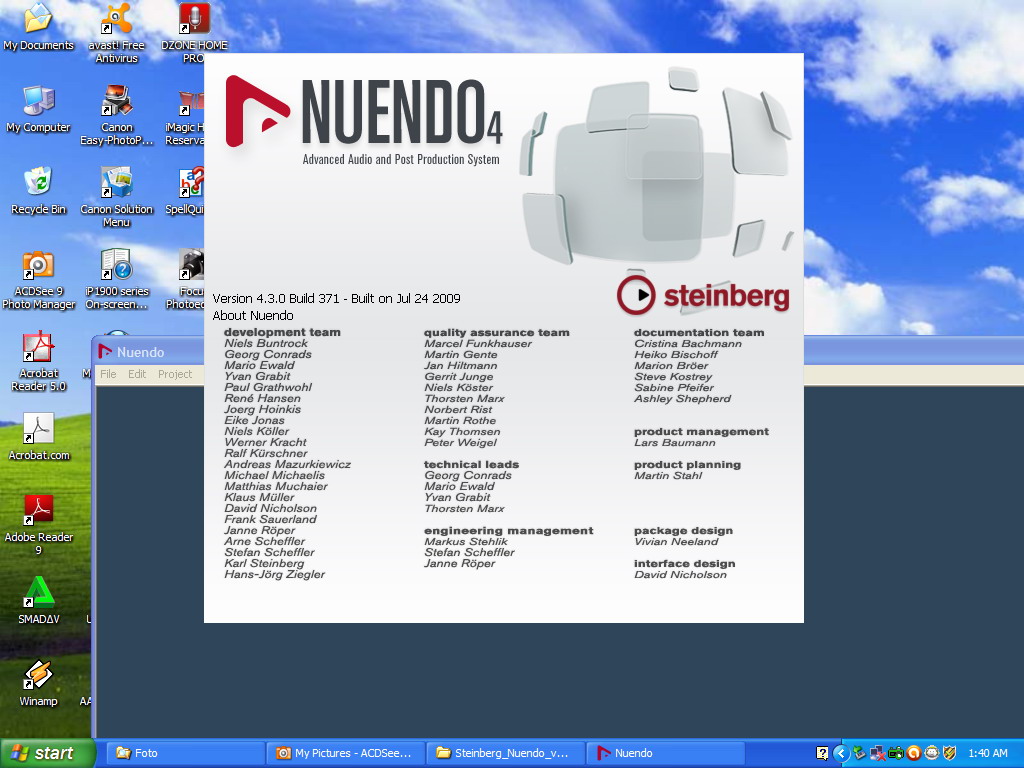Click Hans-Jörg Ziegler credit name
The image size is (1024, 768).
coord(274,574)
